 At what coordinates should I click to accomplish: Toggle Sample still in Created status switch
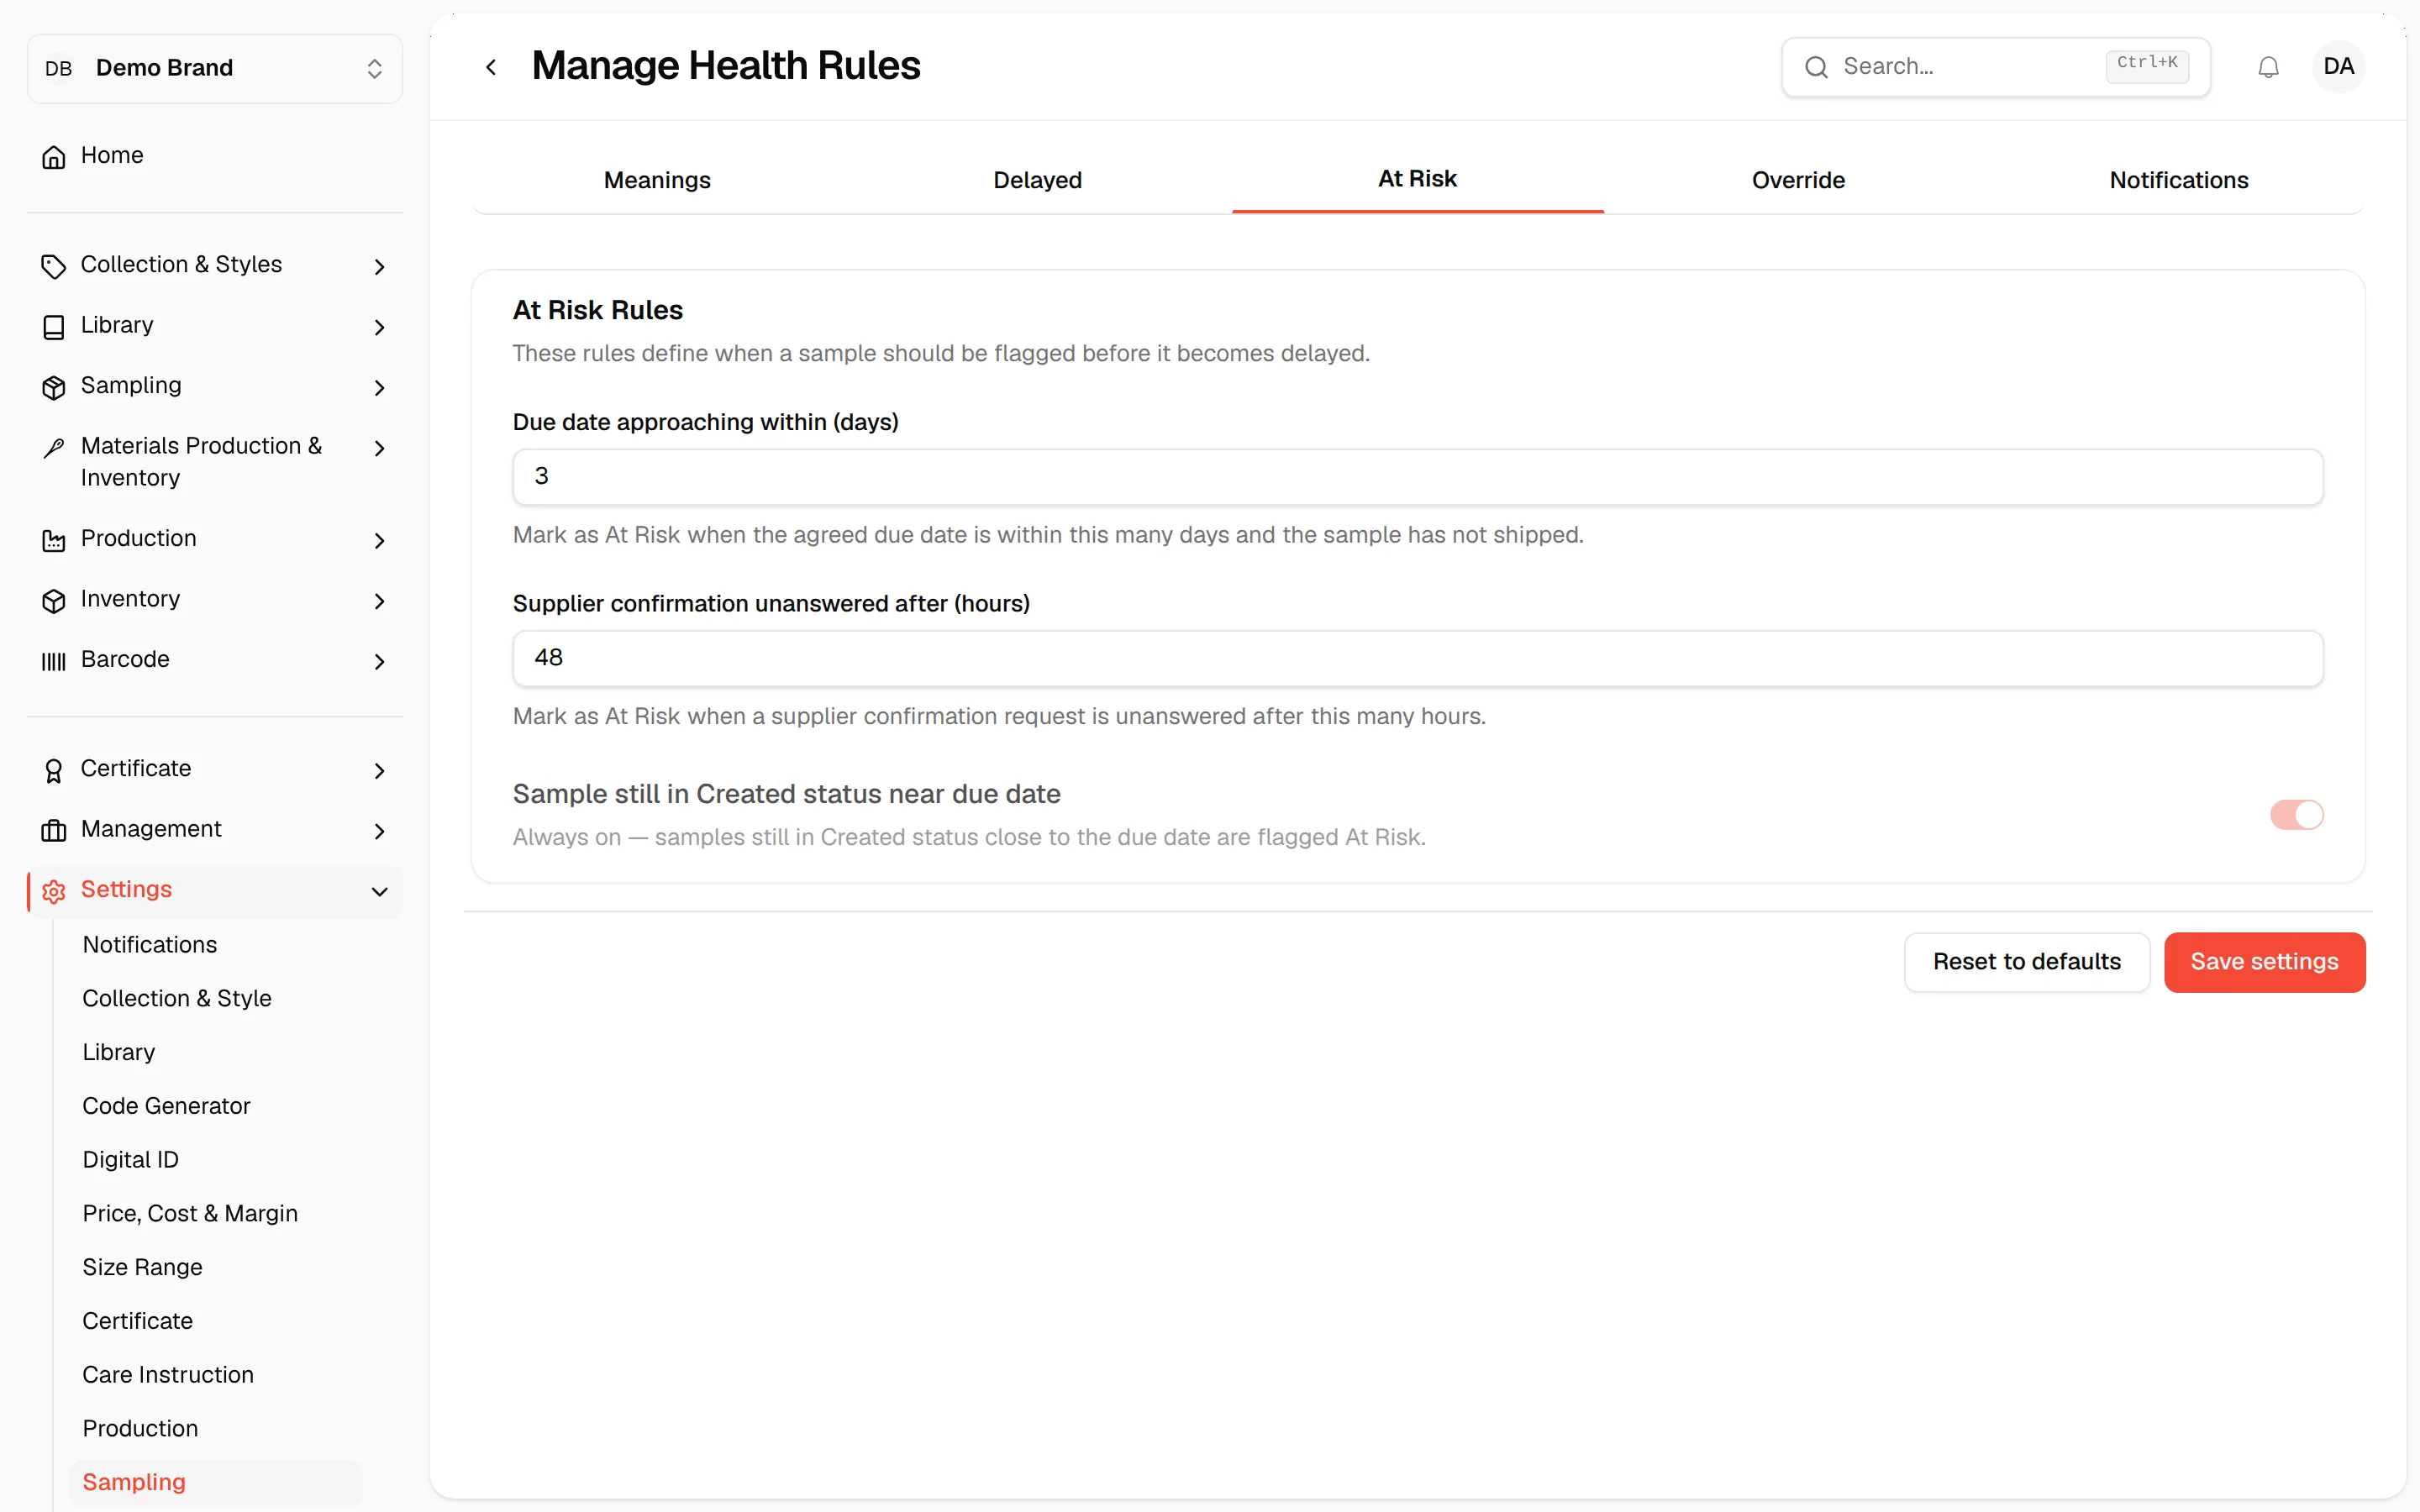click(x=2296, y=815)
